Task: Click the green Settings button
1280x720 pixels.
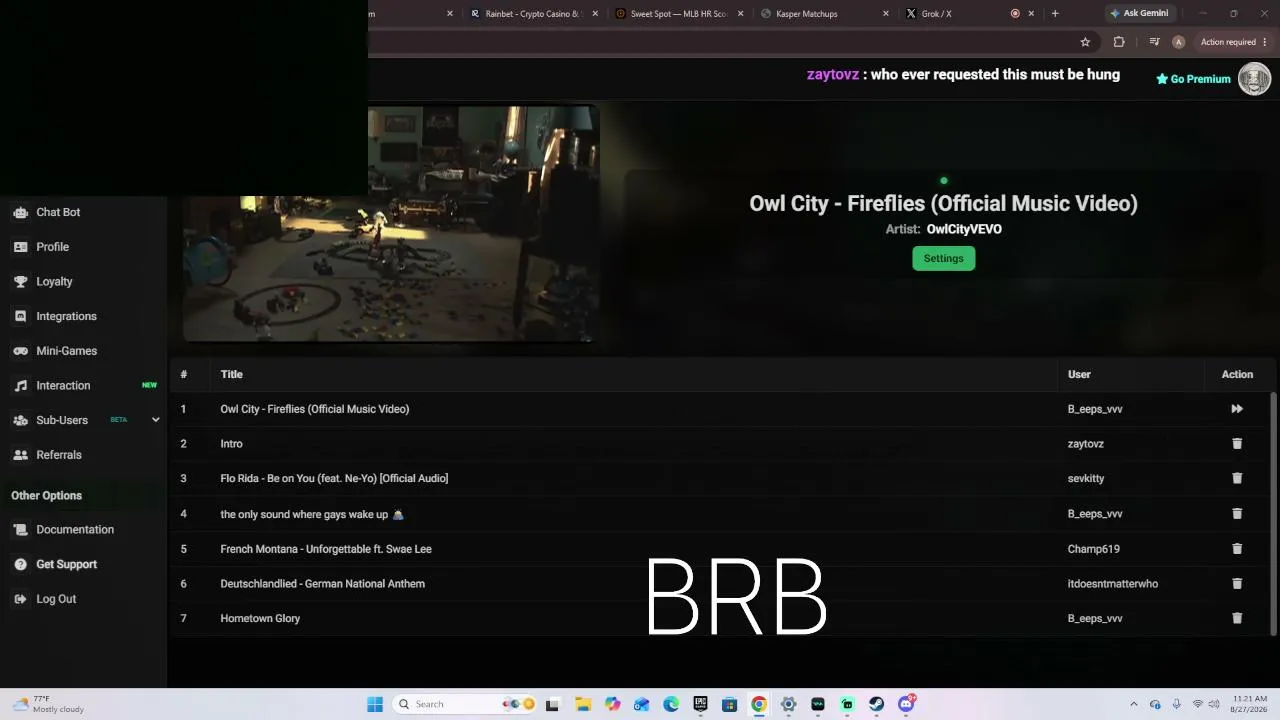Action: coord(943,258)
